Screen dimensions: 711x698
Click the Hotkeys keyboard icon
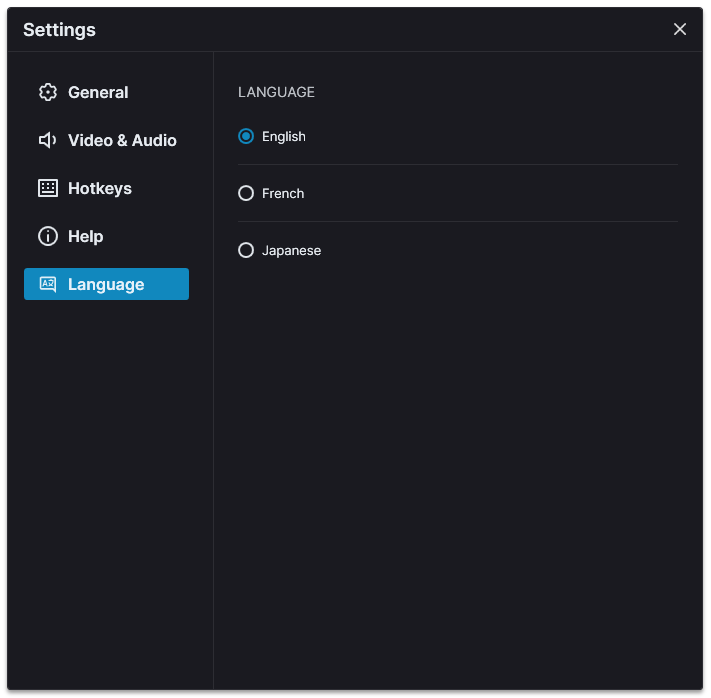click(48, 188)
